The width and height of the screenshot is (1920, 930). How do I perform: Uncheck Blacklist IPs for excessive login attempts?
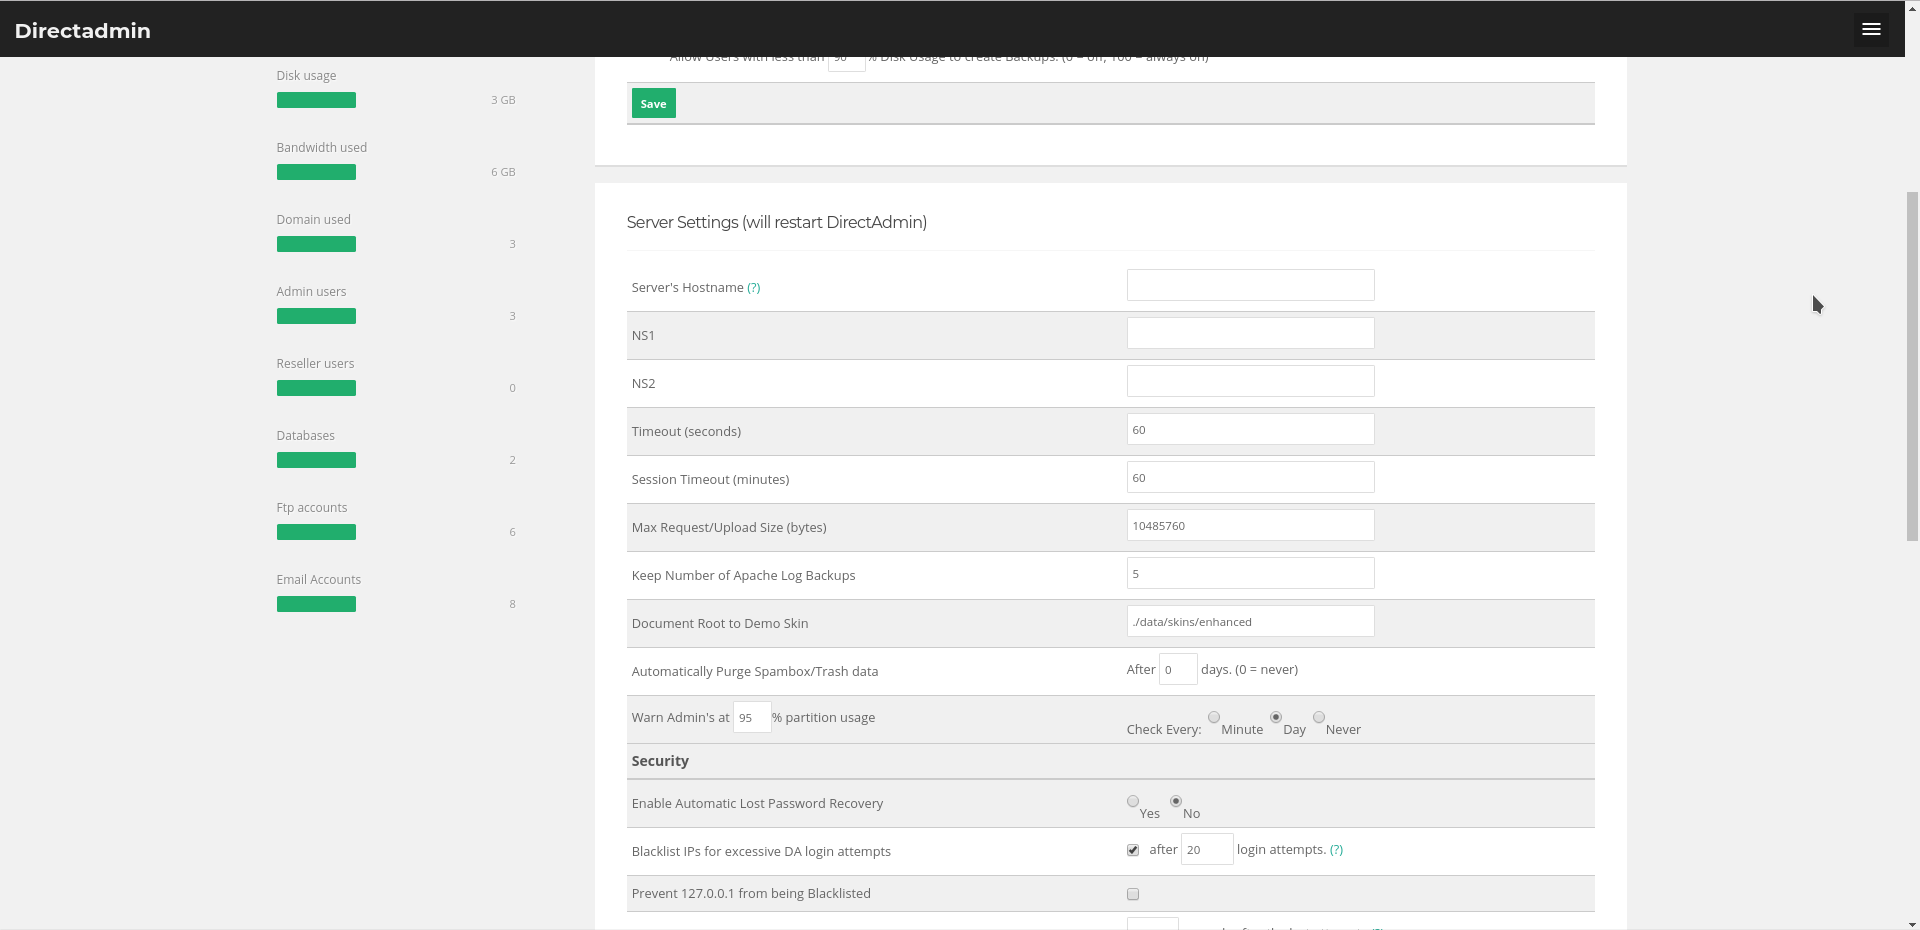pos(1133,851)
